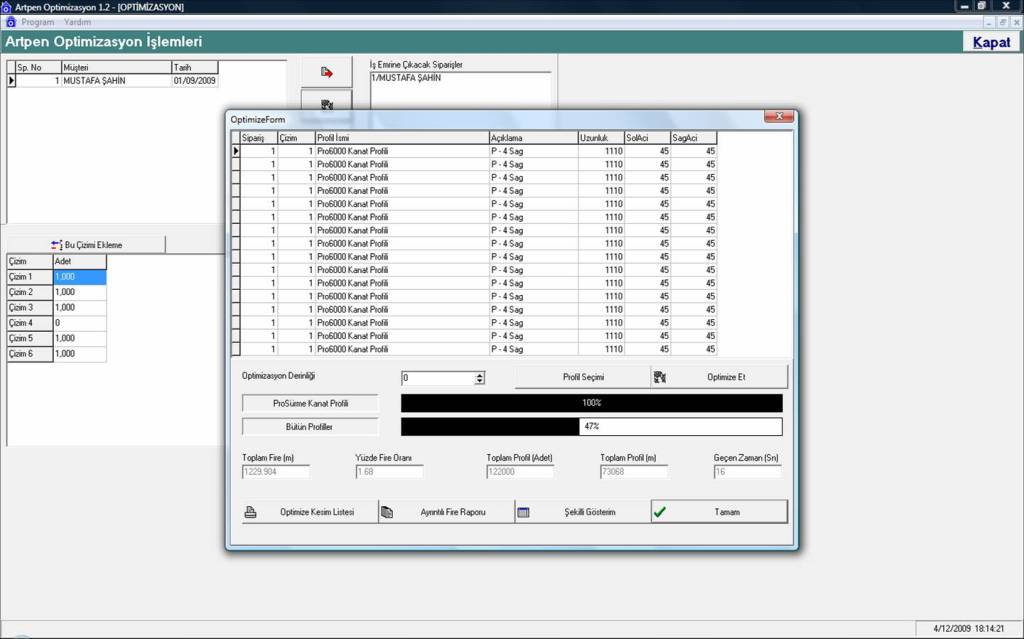The height and width of the screenshot is (639, 1024).
Task: Click the Şekilli Gösterim window icon
Action: [523, 511]
